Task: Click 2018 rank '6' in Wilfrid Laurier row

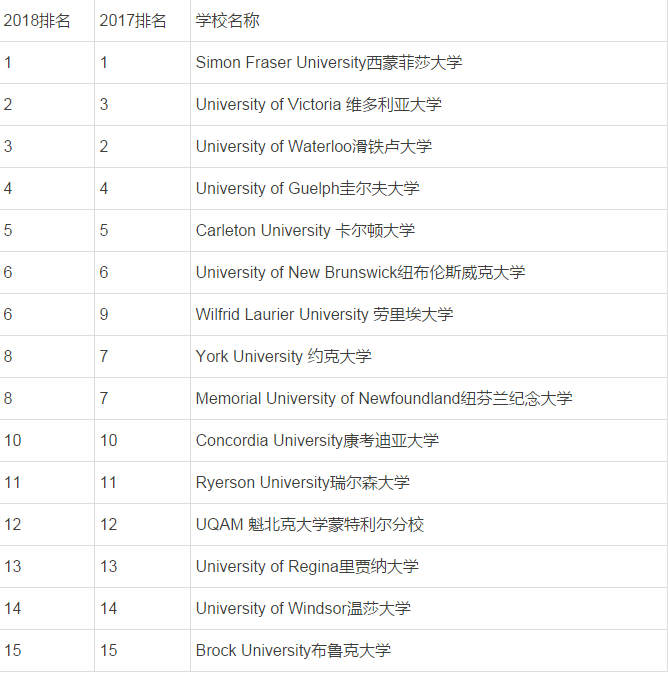Action: point(8,315)
